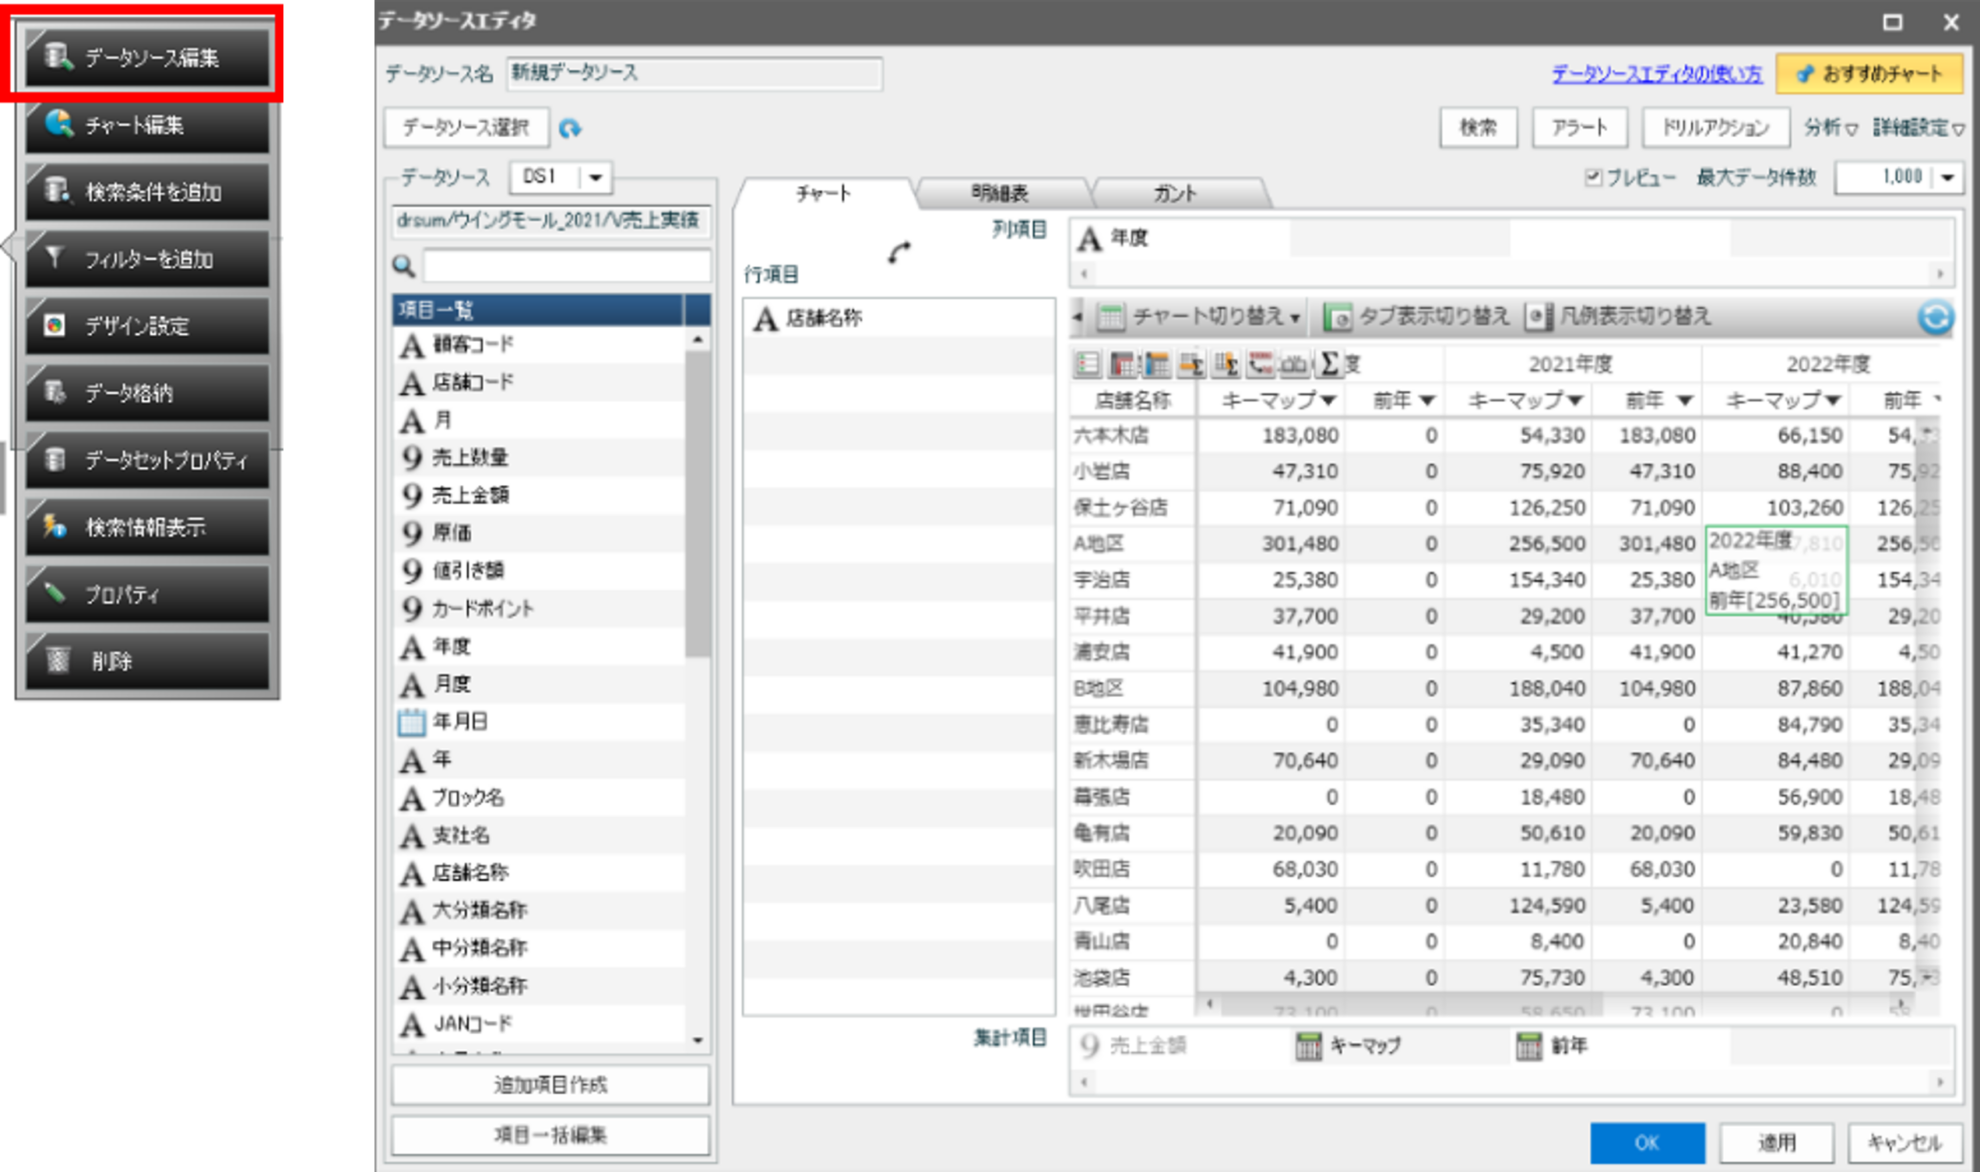
Task: Open デザイン設定 from the sidebar
Action: pyautogui.click(x=147, y=326)
